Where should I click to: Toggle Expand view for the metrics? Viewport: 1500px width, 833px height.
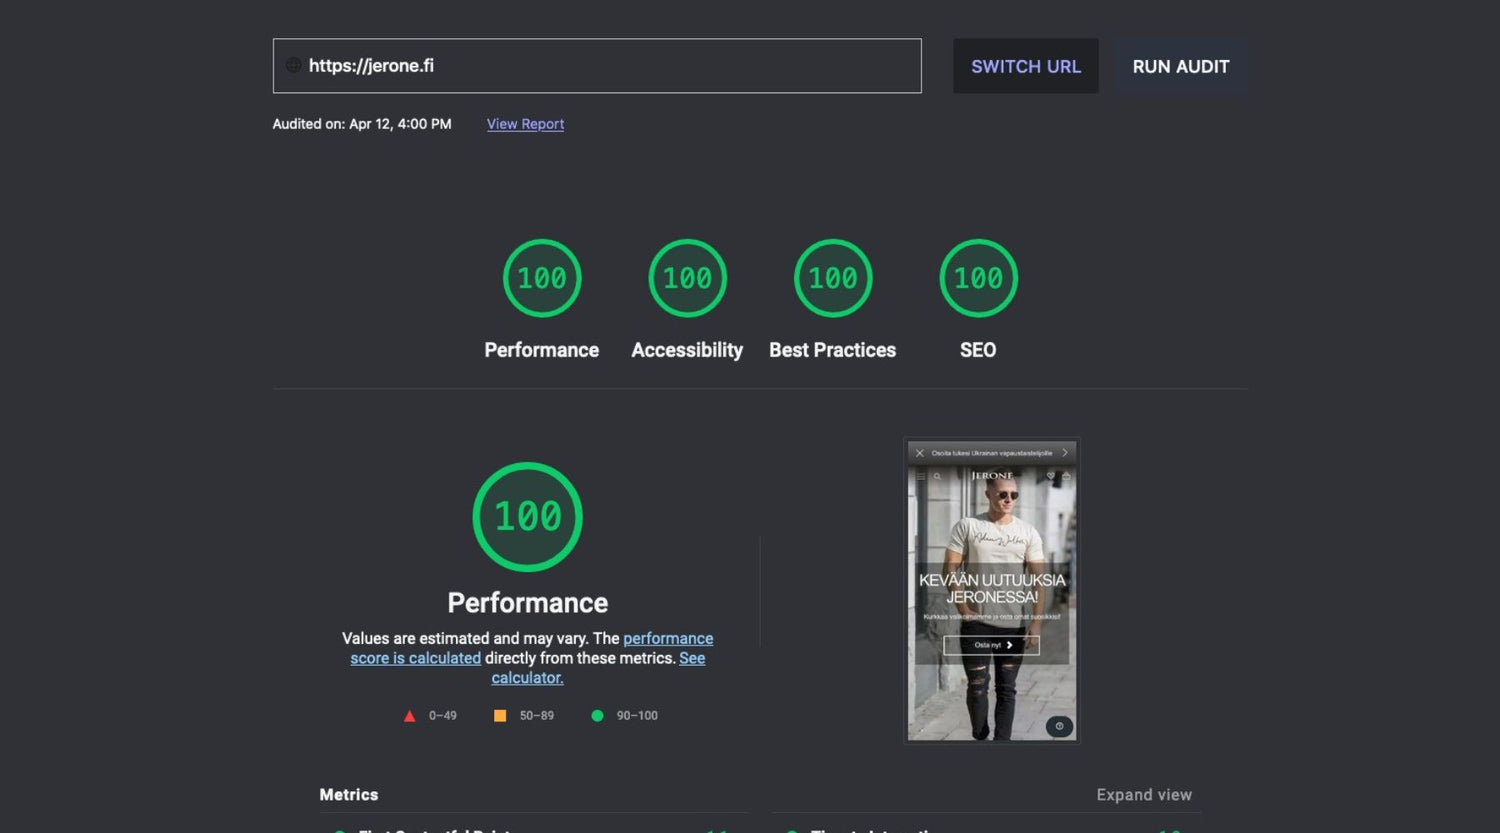(x=1143, y=795)
